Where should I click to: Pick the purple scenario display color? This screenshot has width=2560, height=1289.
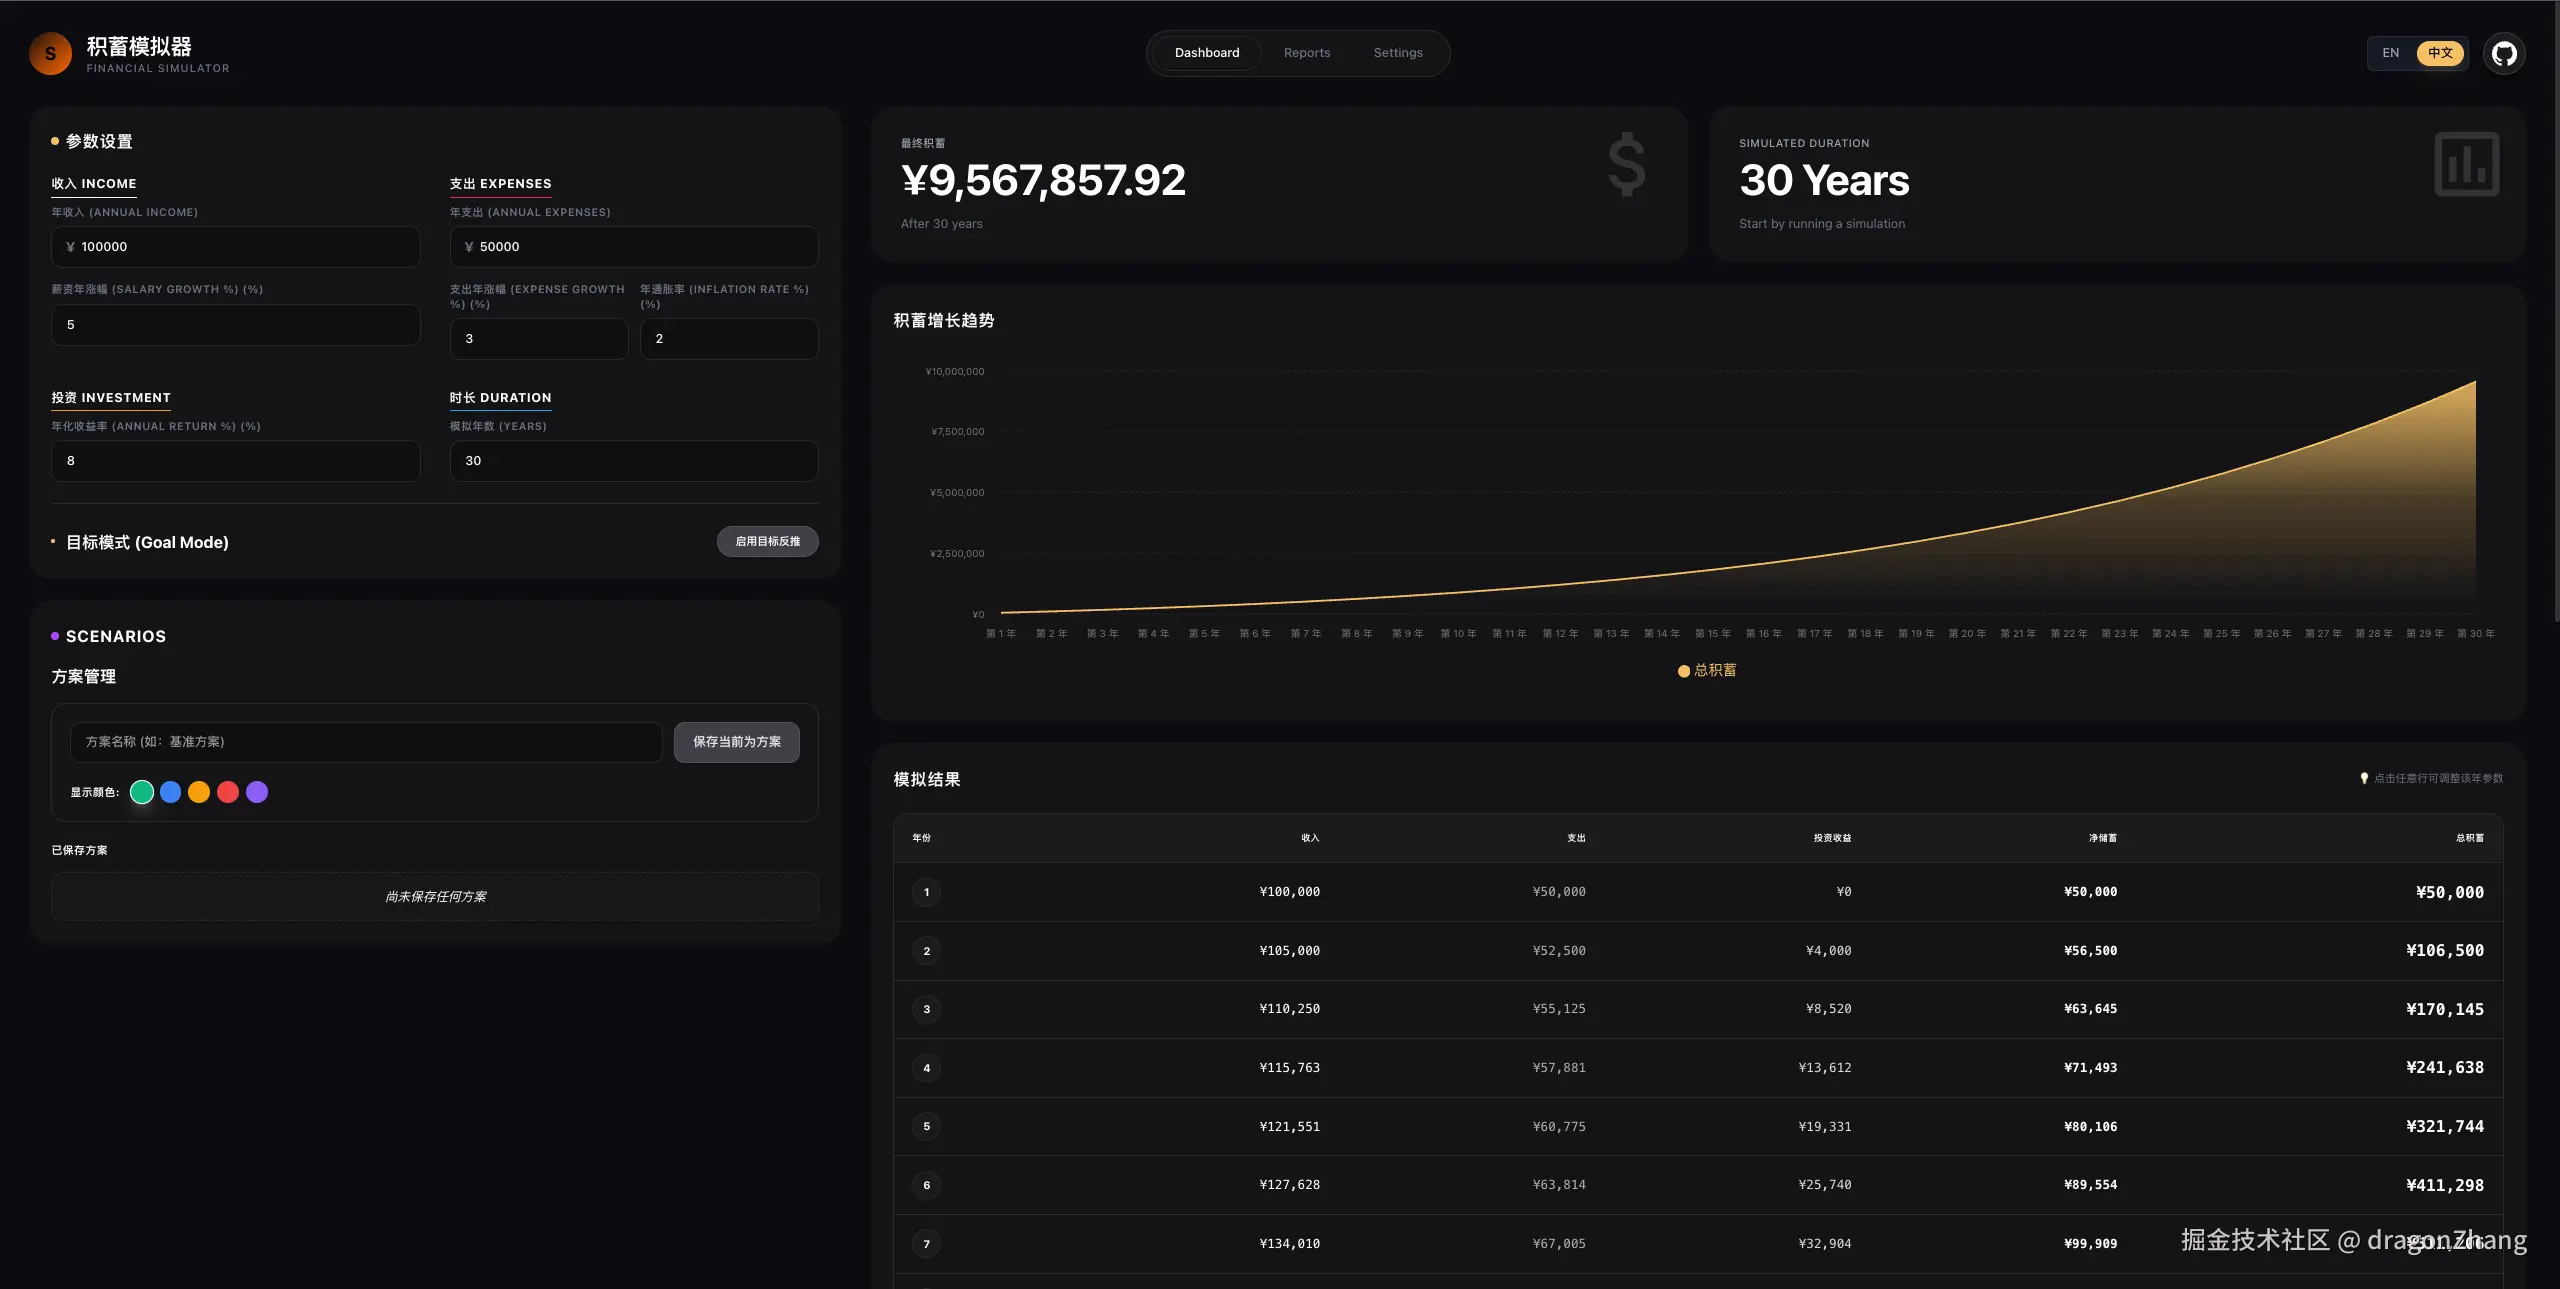click(x=257, y=792)
